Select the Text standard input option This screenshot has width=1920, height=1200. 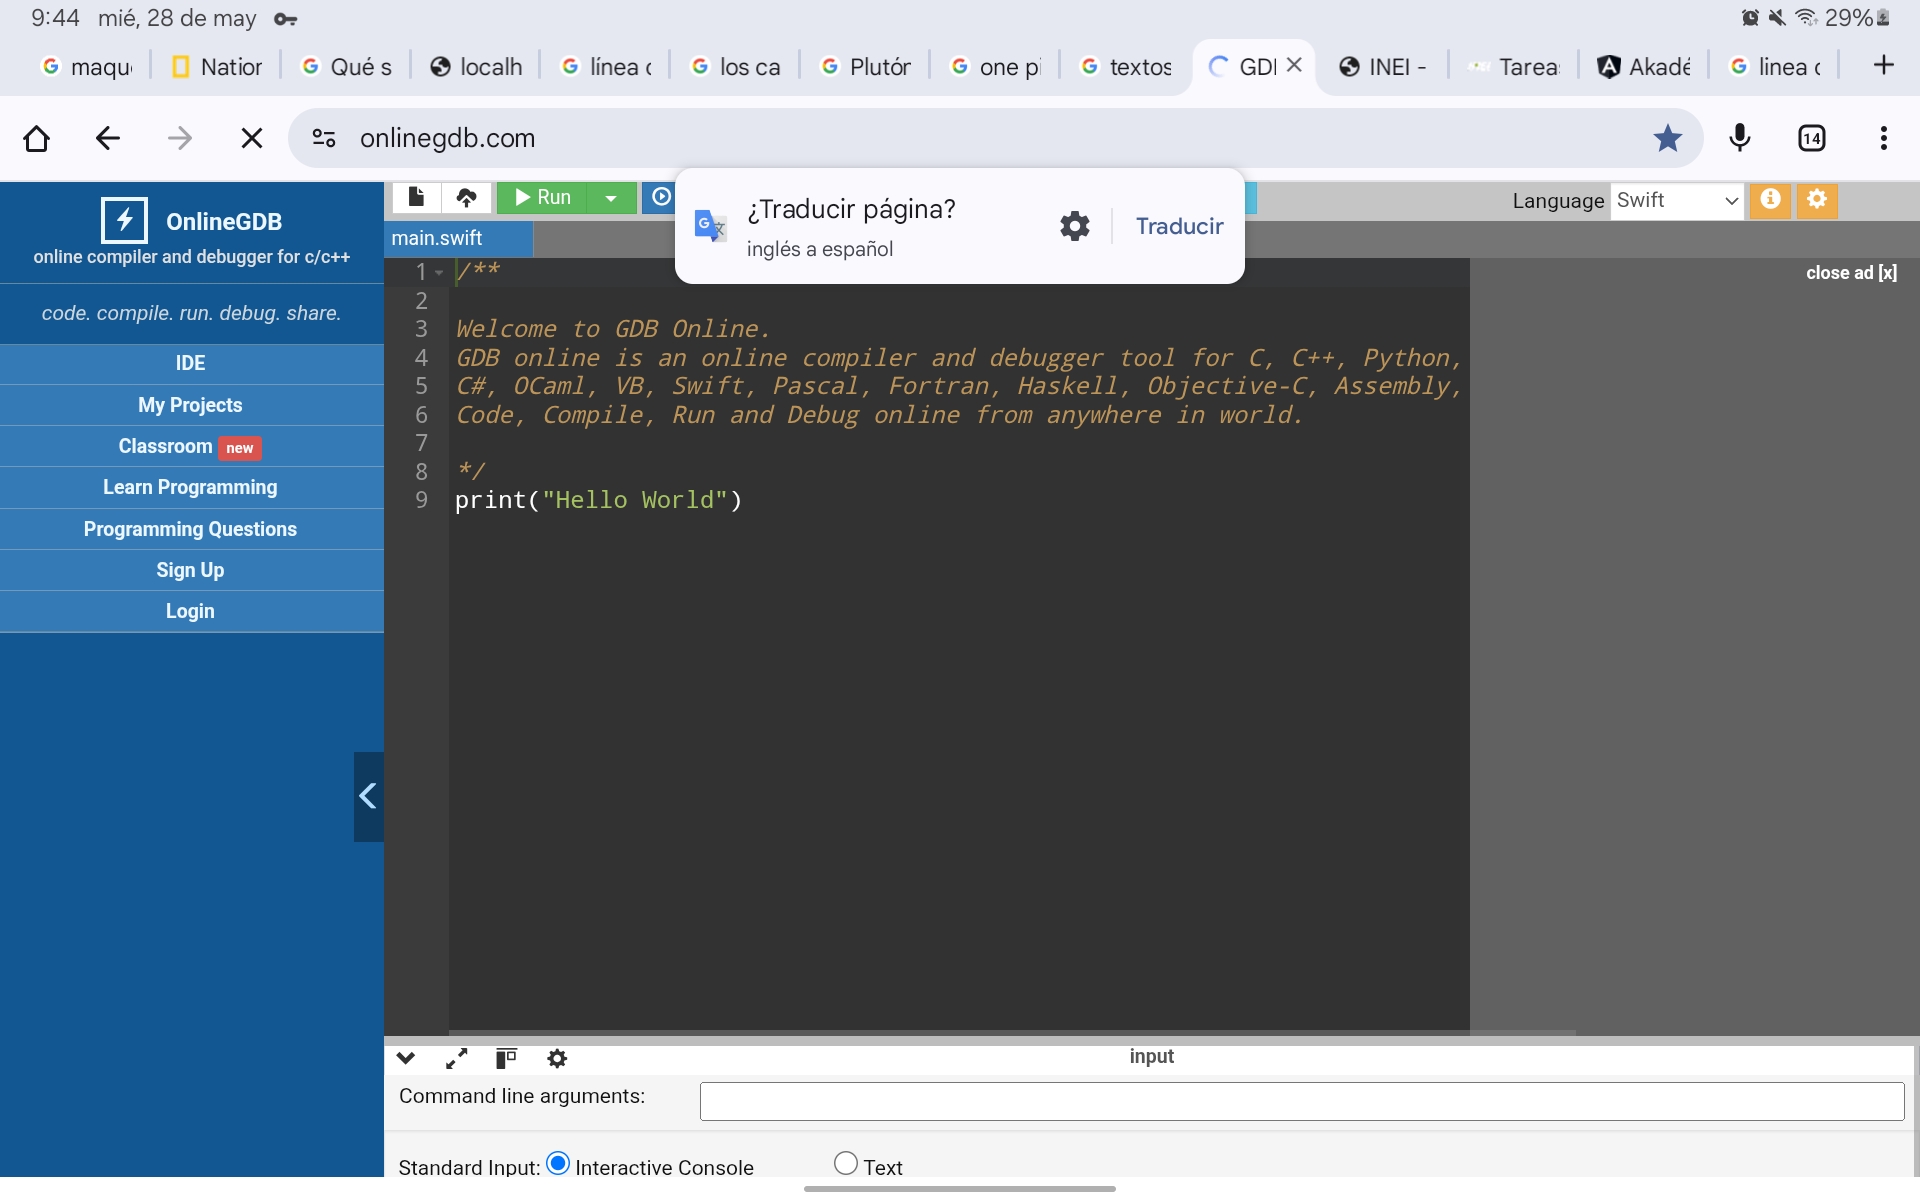point(846,1163)
